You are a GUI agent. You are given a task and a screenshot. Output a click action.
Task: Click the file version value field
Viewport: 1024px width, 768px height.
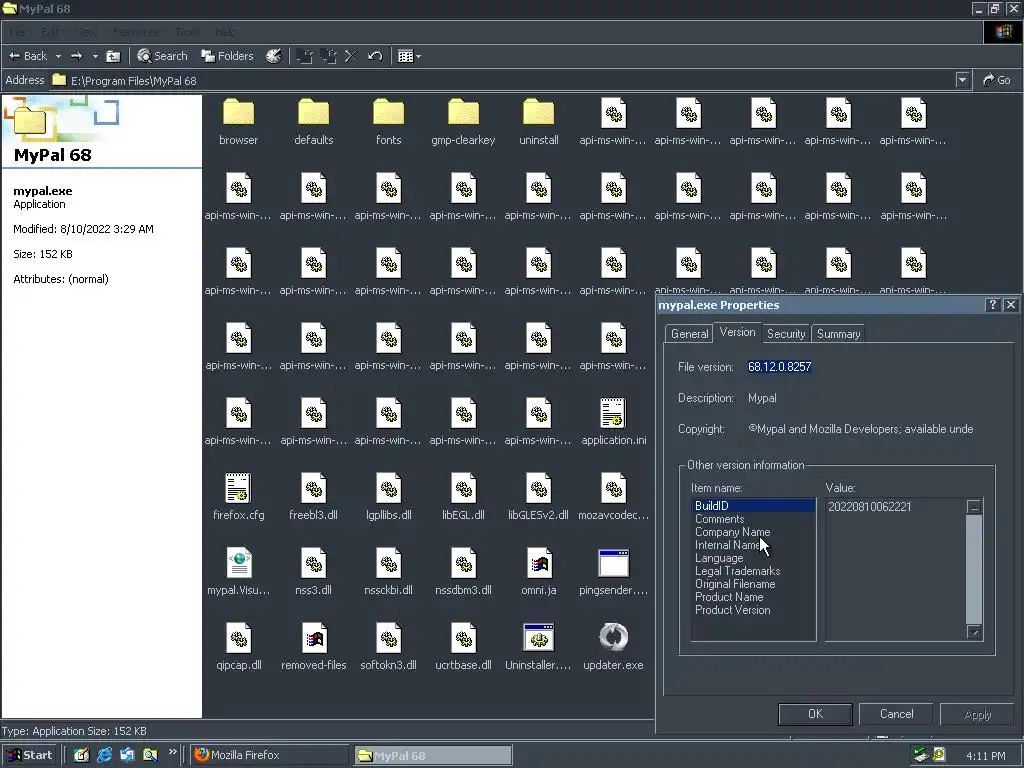pyautogui.click(x=780, y=367)
